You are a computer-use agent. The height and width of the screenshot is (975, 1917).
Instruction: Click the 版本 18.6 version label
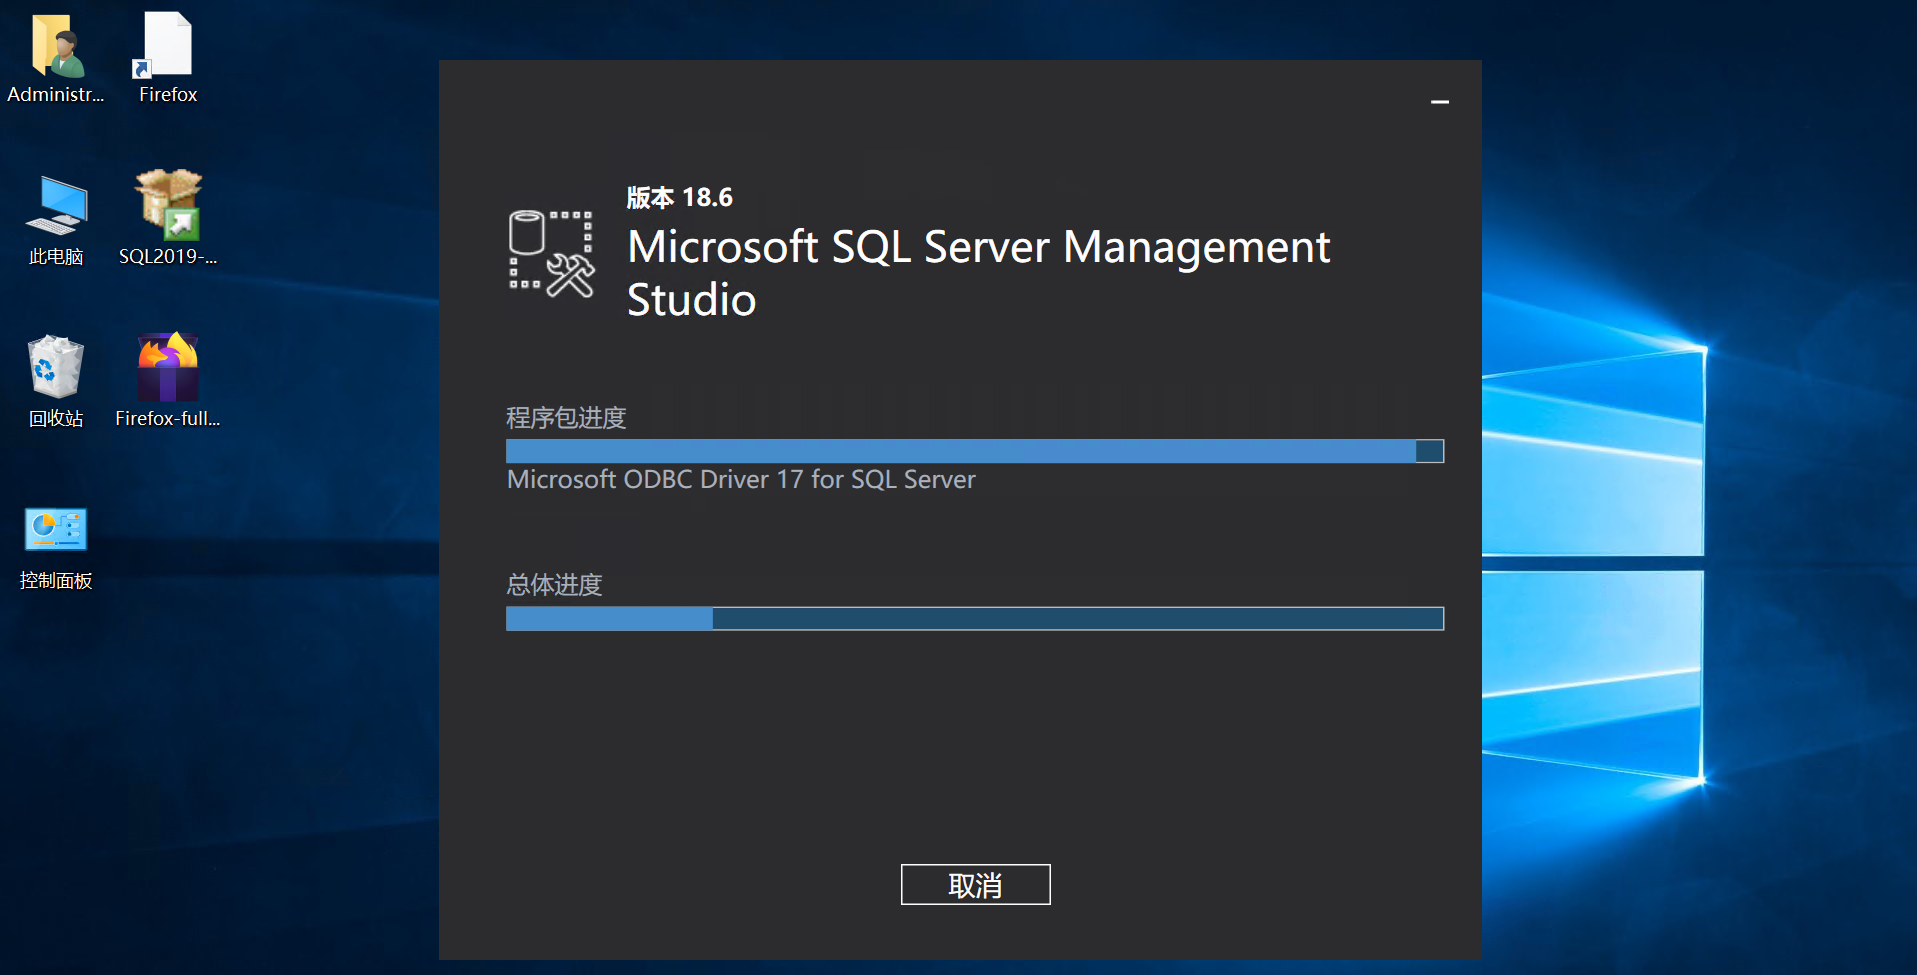679,198
